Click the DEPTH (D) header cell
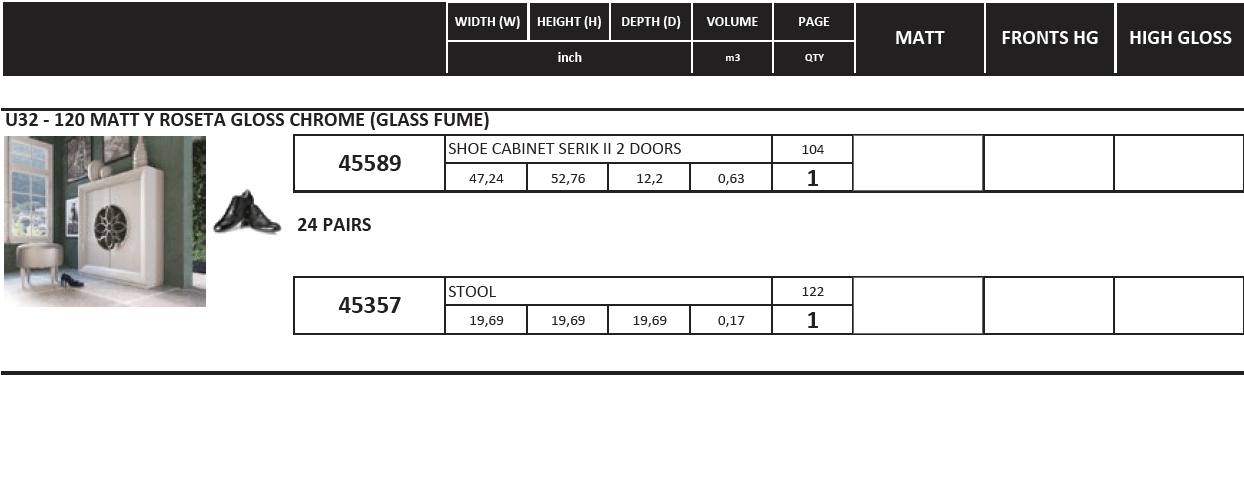Viewport: 1244px width, 480px height. tap(650, 22)
